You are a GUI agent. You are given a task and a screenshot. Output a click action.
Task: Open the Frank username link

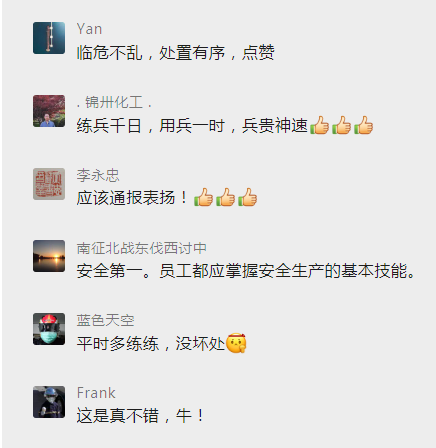[96, 393]
